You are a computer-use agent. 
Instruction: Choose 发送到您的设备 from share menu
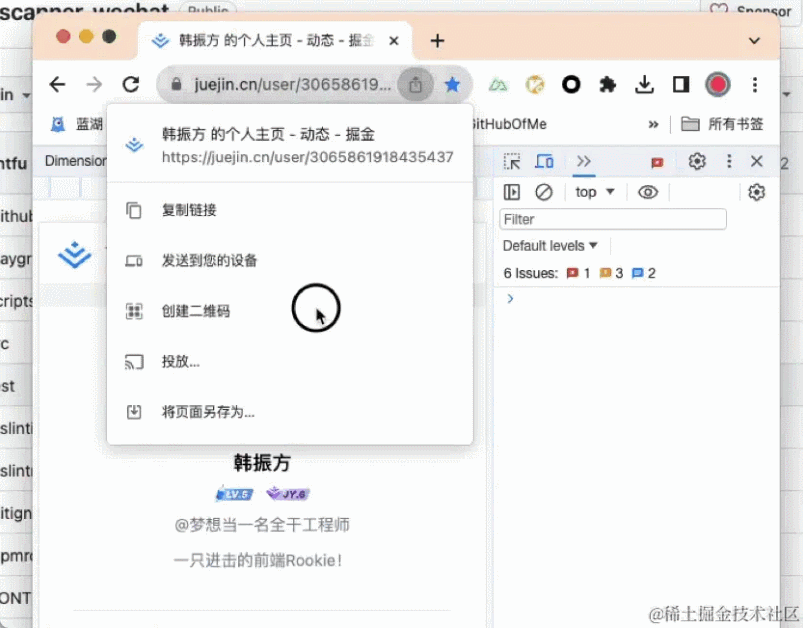[290, 260]
